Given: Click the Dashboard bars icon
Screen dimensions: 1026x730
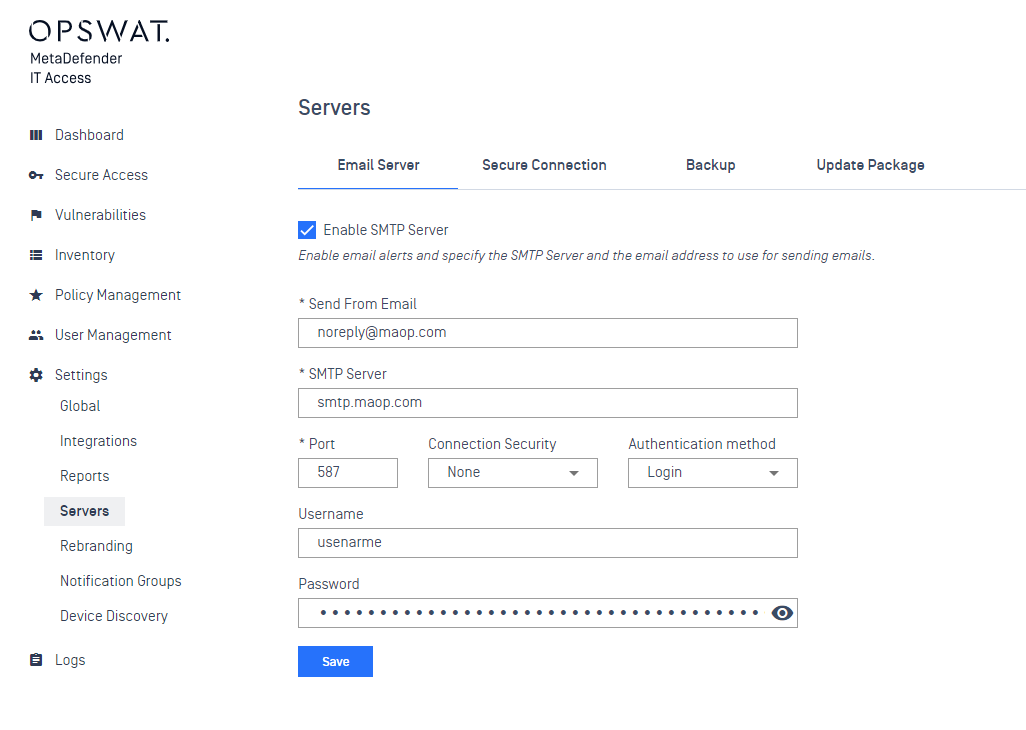Looking at the screenshot, I should [x=36, y=135].
